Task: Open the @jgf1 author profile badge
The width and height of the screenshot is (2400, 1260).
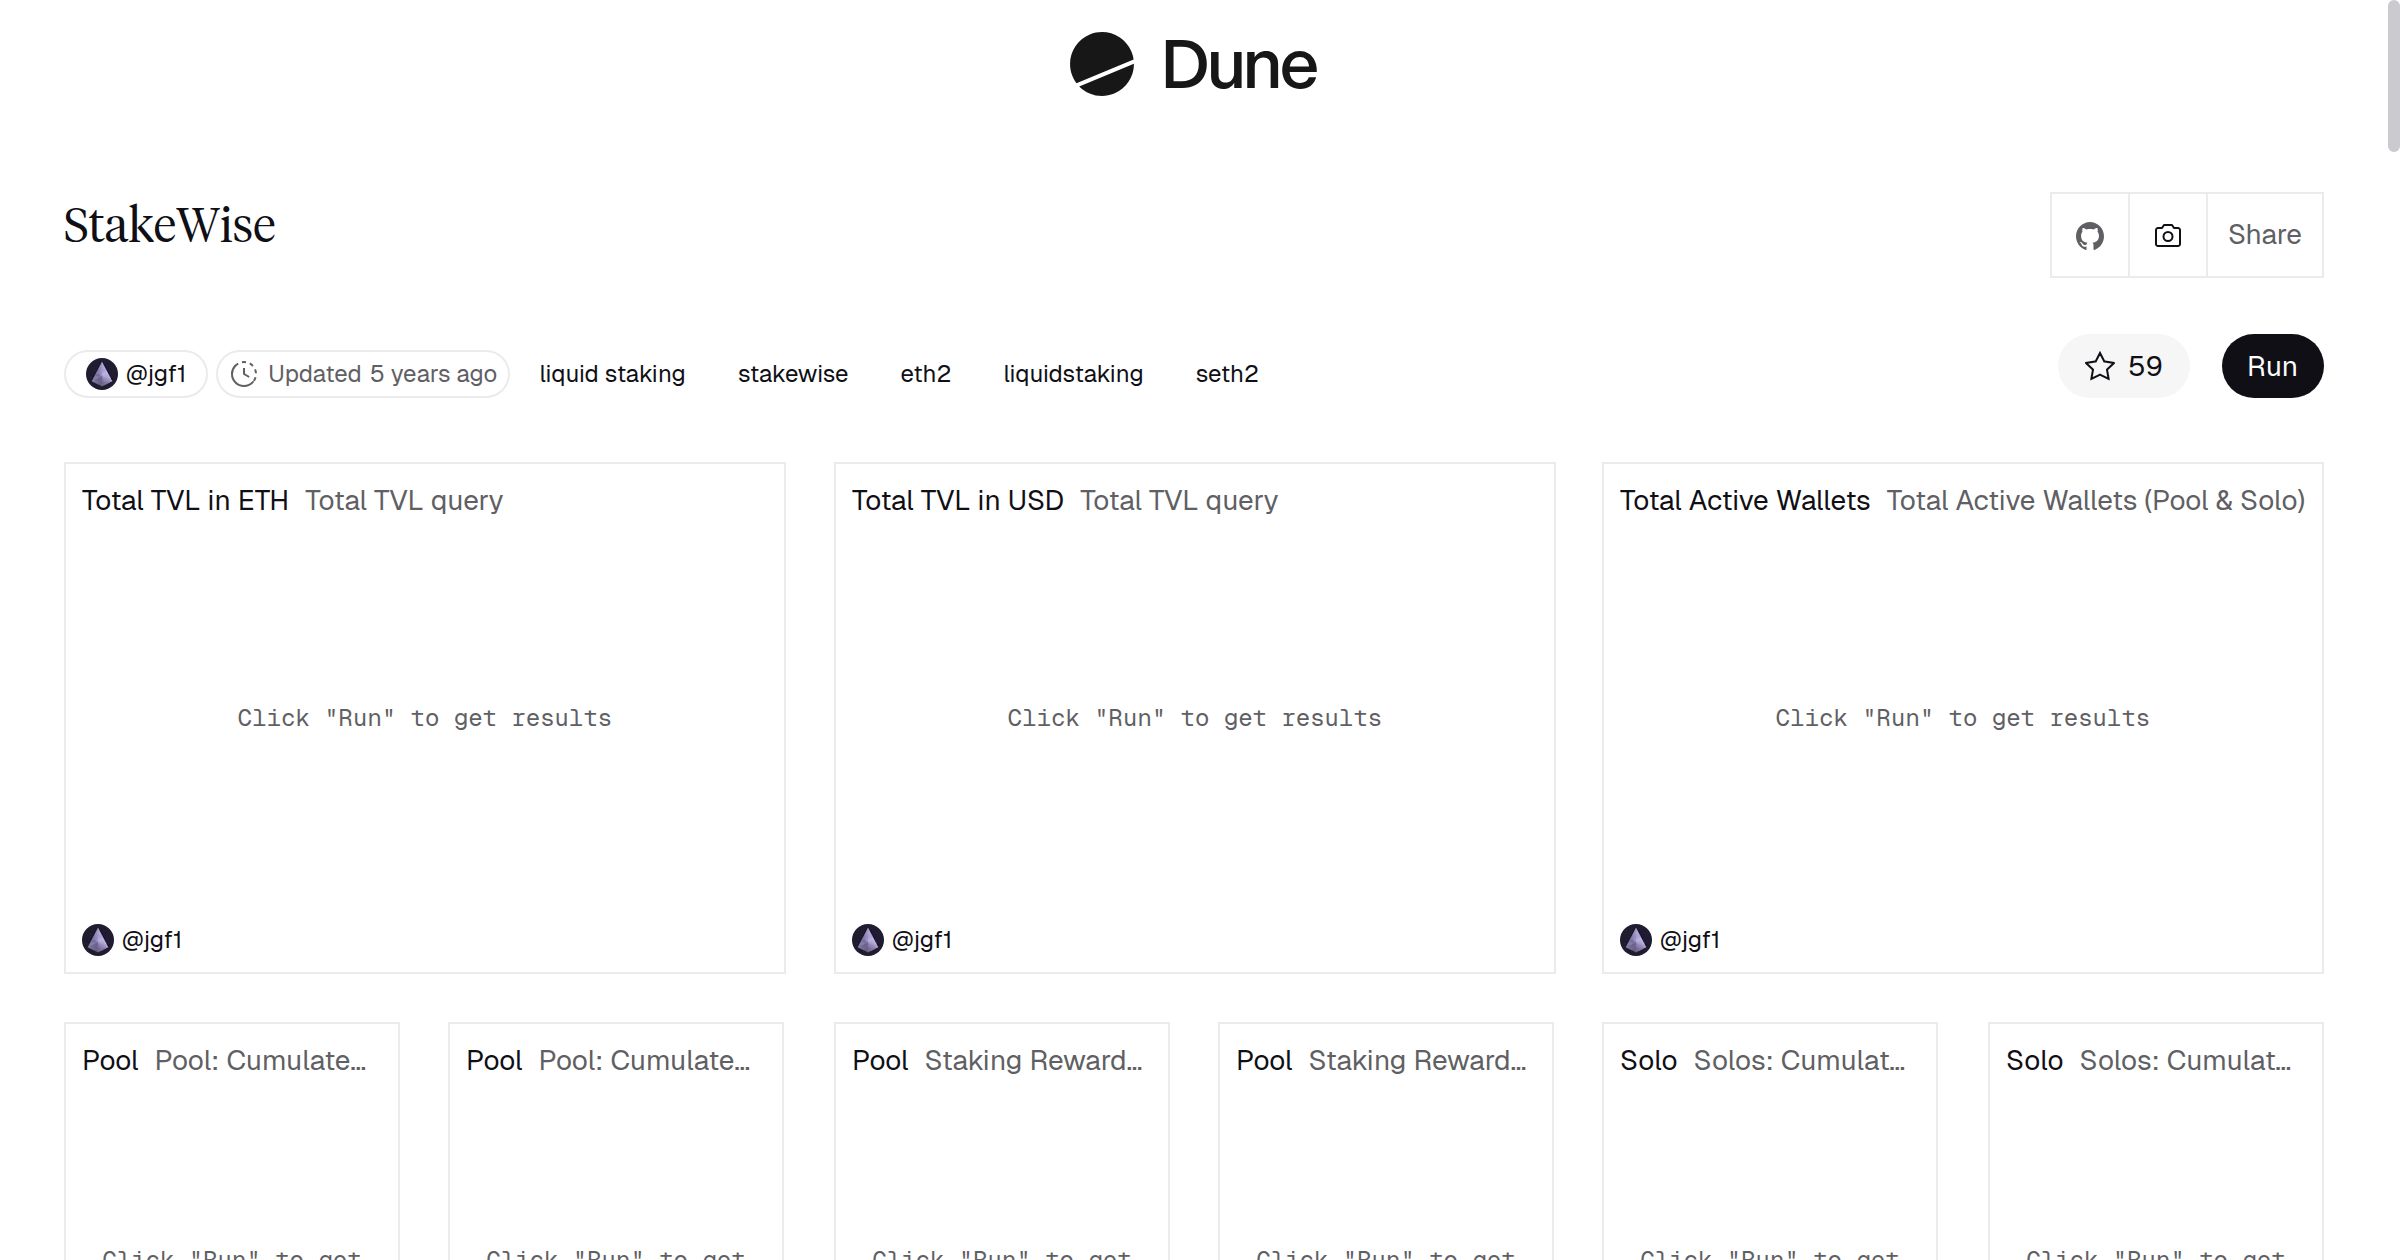Action: tap(136, 372)
